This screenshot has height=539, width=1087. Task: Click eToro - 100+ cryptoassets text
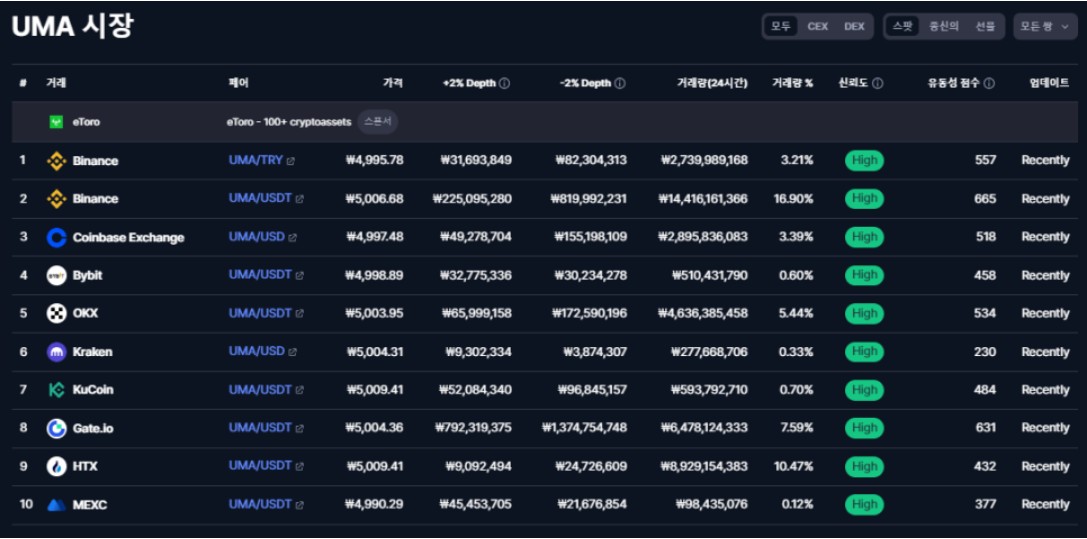point(288,122)
